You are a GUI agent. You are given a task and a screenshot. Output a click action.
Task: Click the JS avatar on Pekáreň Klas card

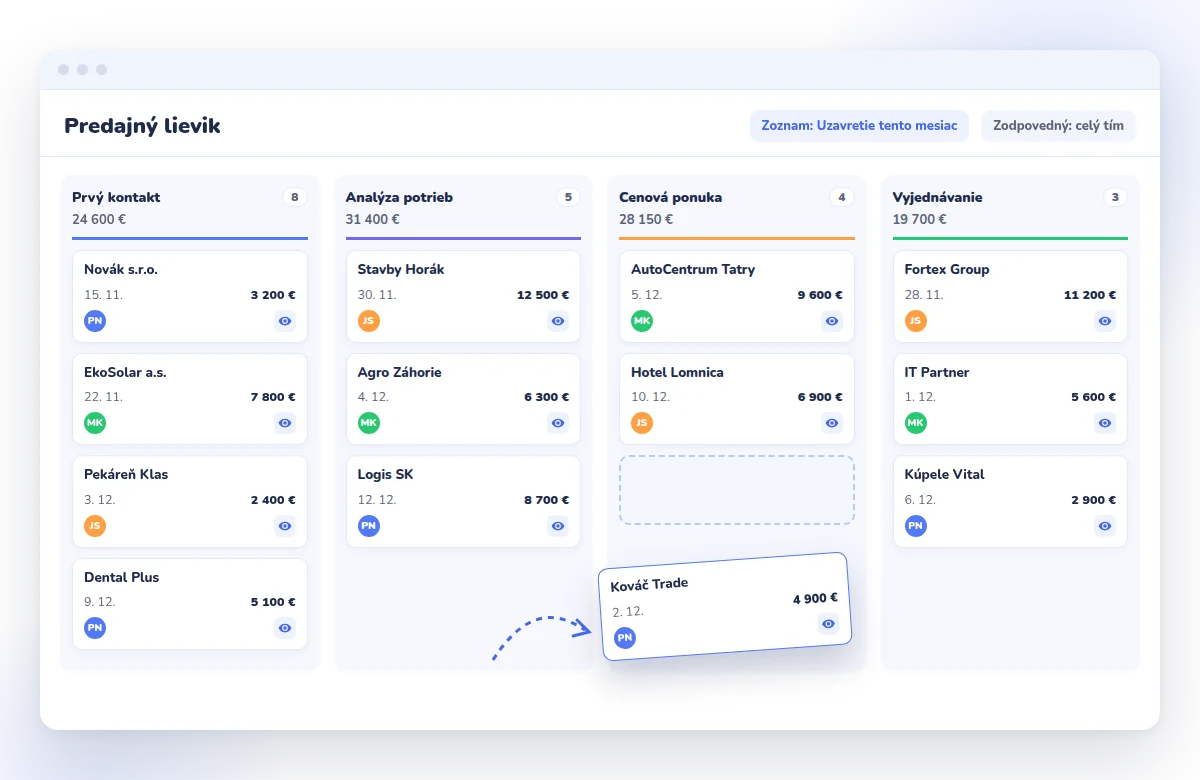pyautogui.click(x=95, y=526)
